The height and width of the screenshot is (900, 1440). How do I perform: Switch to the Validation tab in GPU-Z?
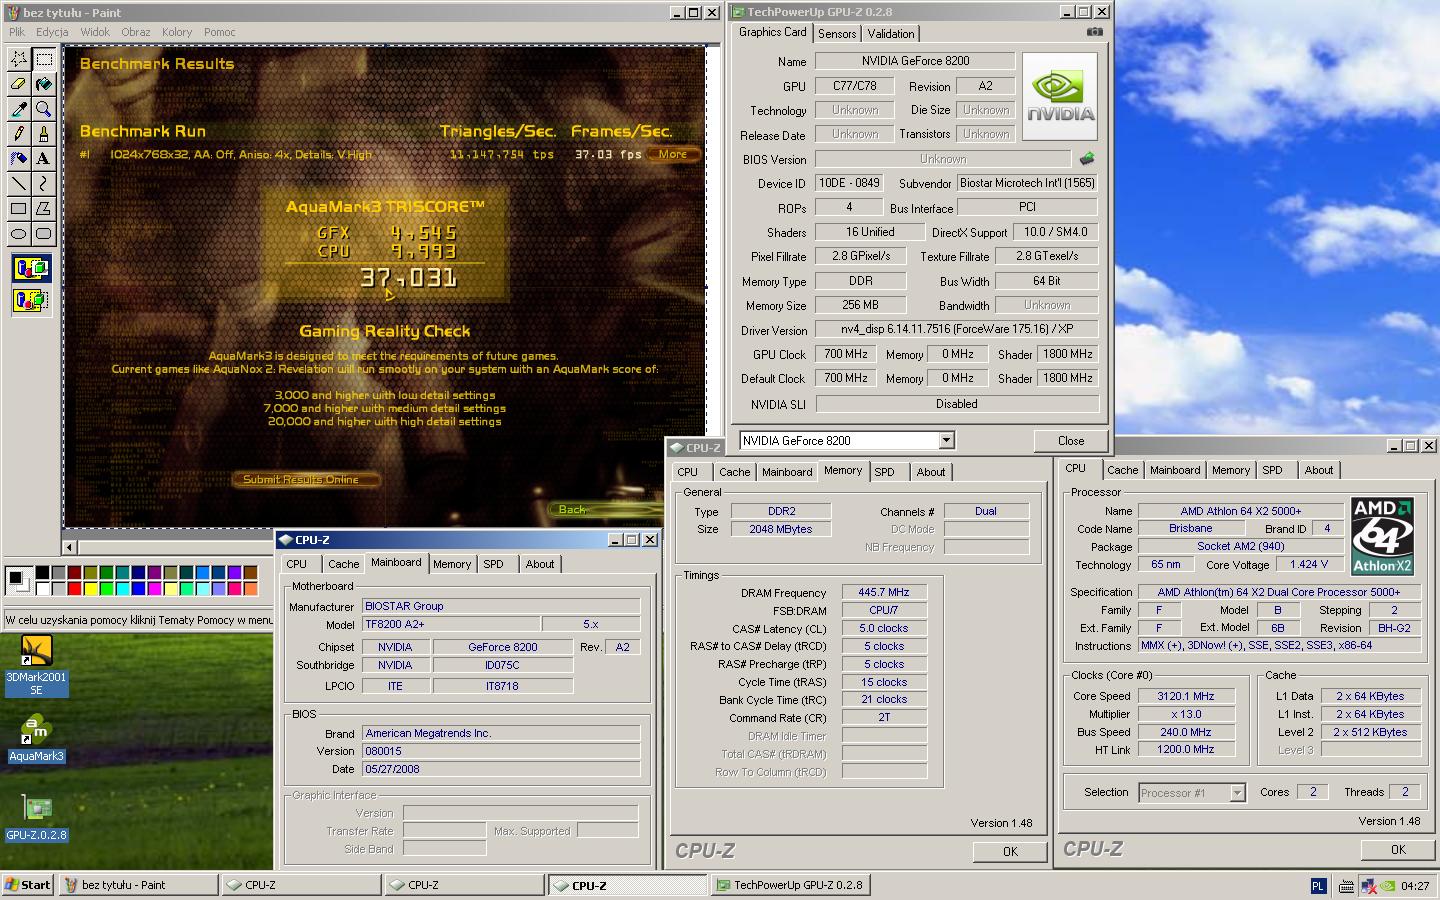pos(891,34)
